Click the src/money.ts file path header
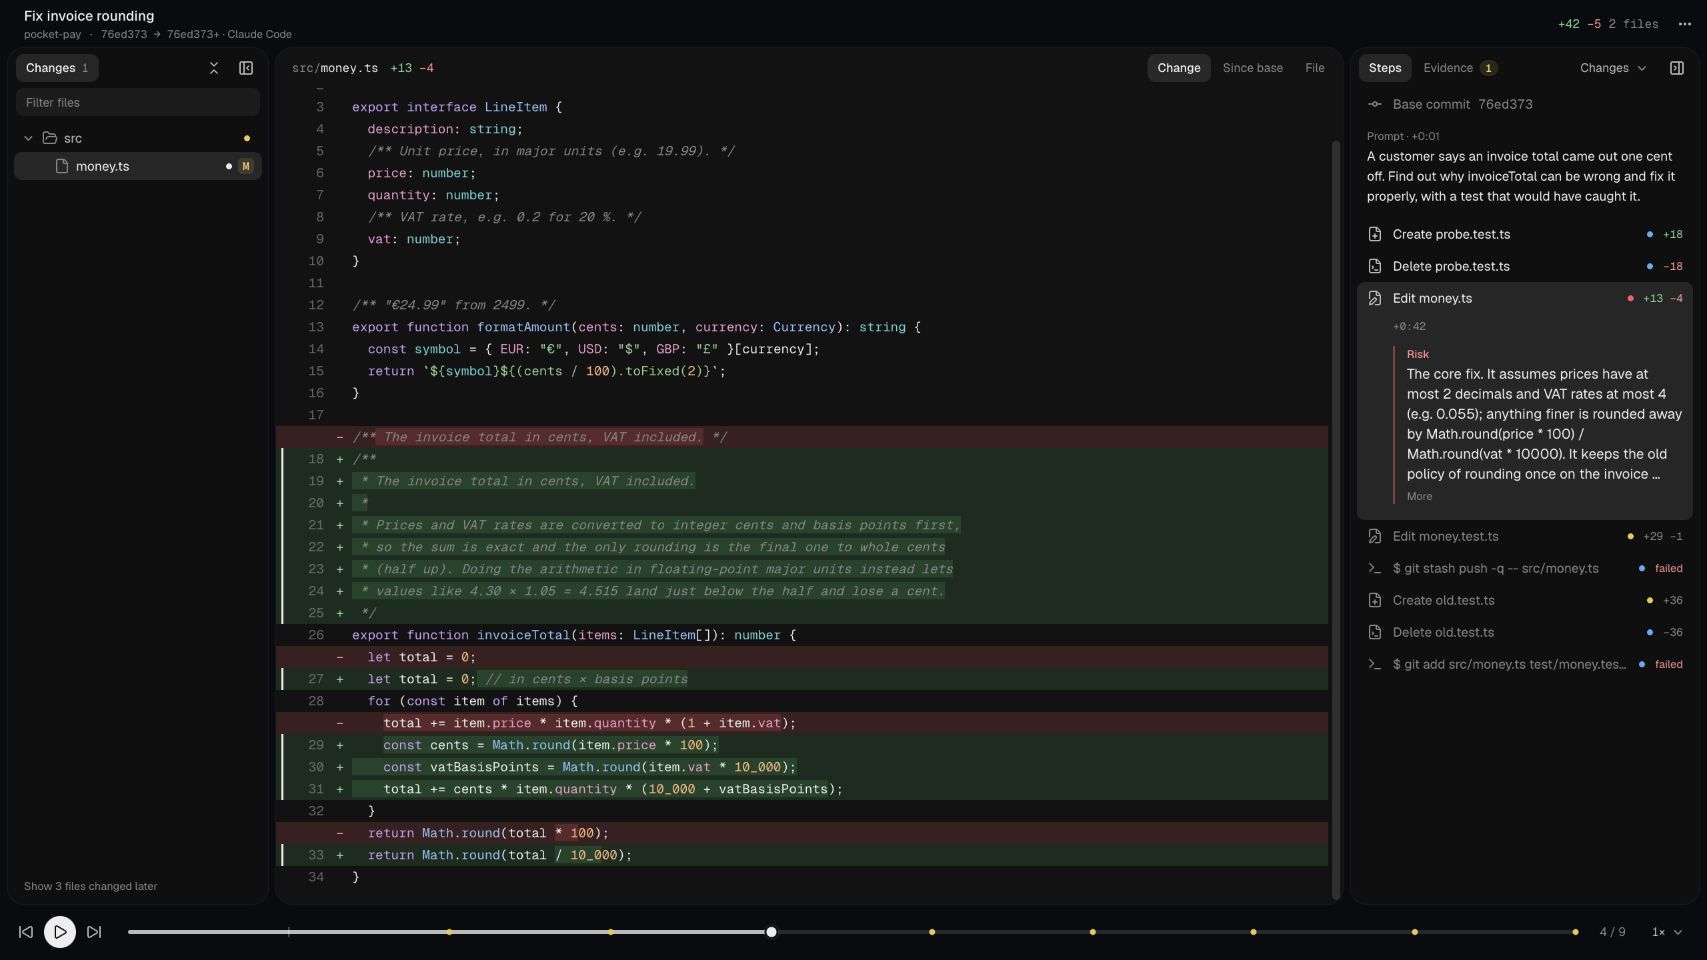This screenshot has height=960, width=1707. point(335,68)
